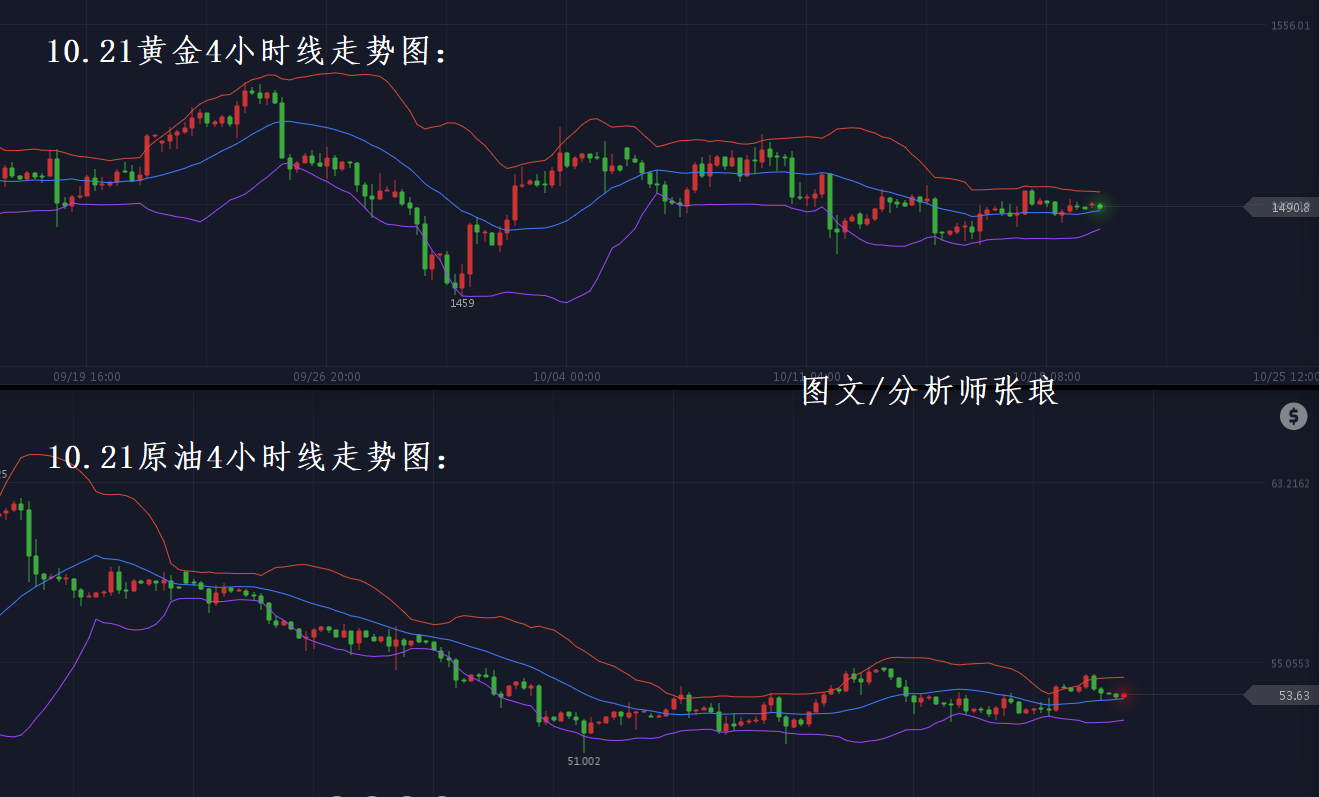Screen dimensions: 1319x797
Task: Click the 09/19 16:00 time axis label
Action: (x=87, y=377)
